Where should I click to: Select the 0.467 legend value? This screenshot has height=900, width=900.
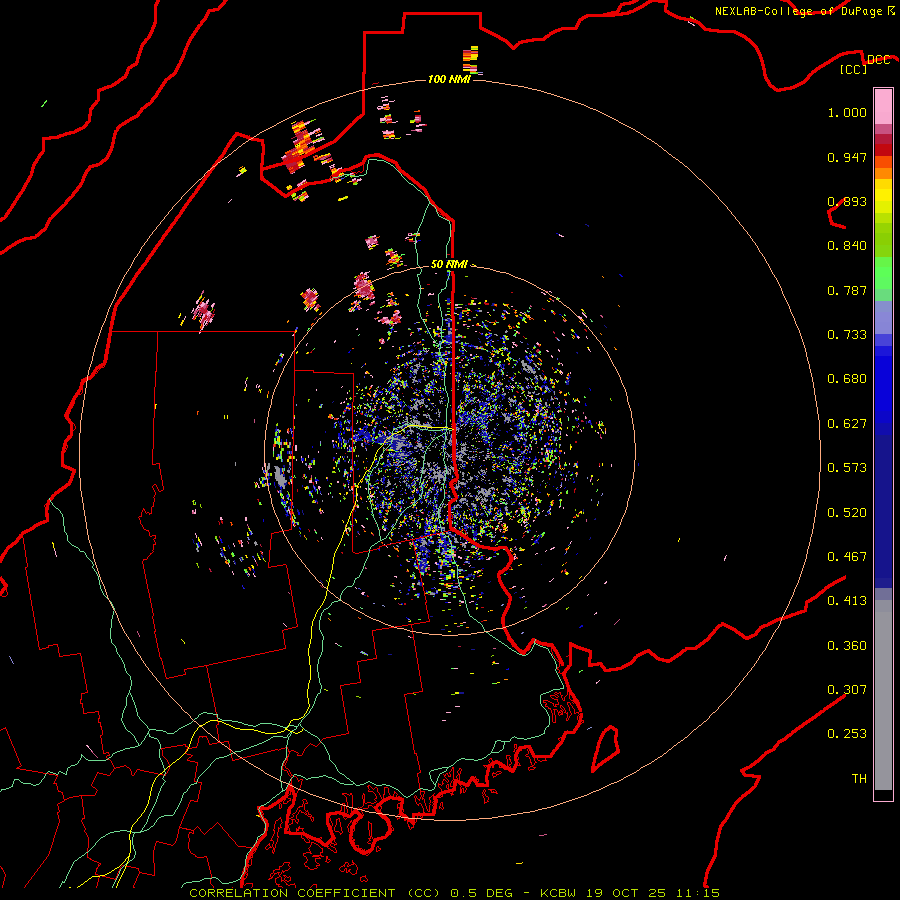[847, 557]
